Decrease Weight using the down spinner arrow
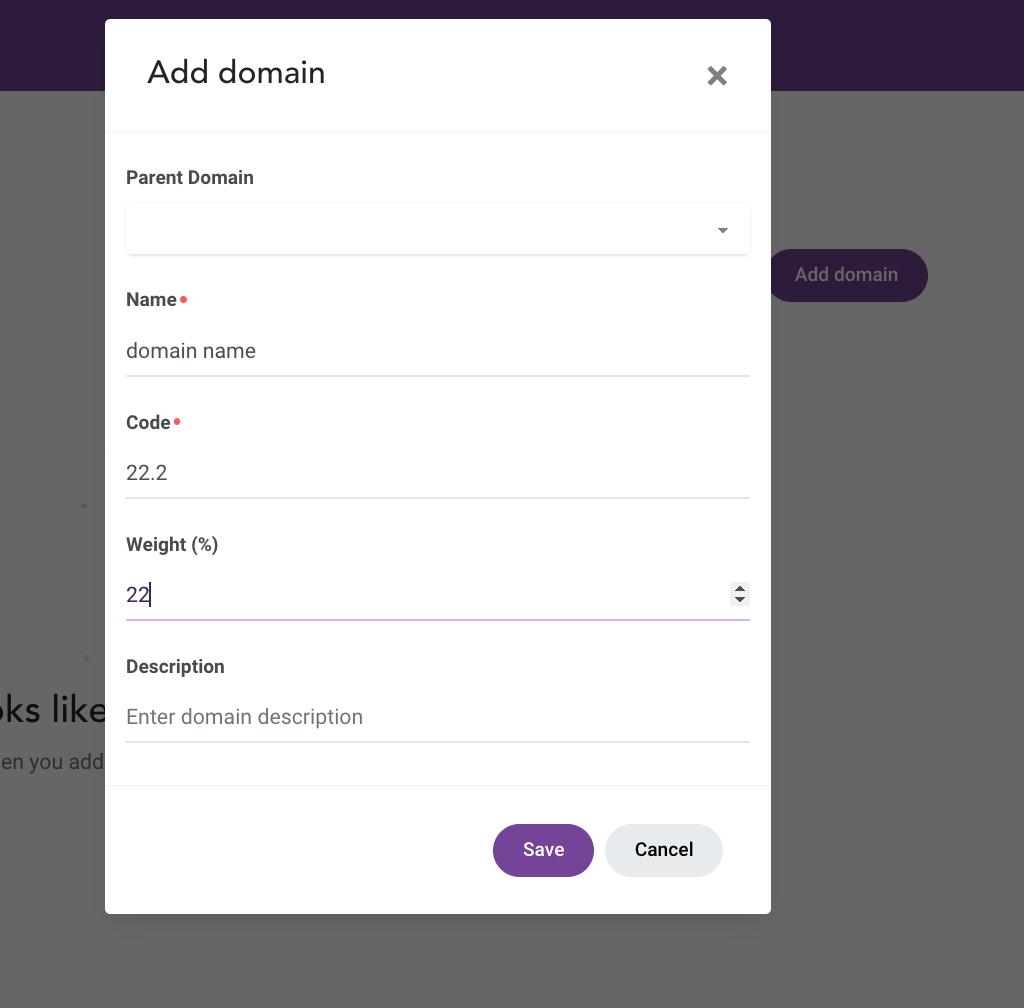 pos(740,599)
